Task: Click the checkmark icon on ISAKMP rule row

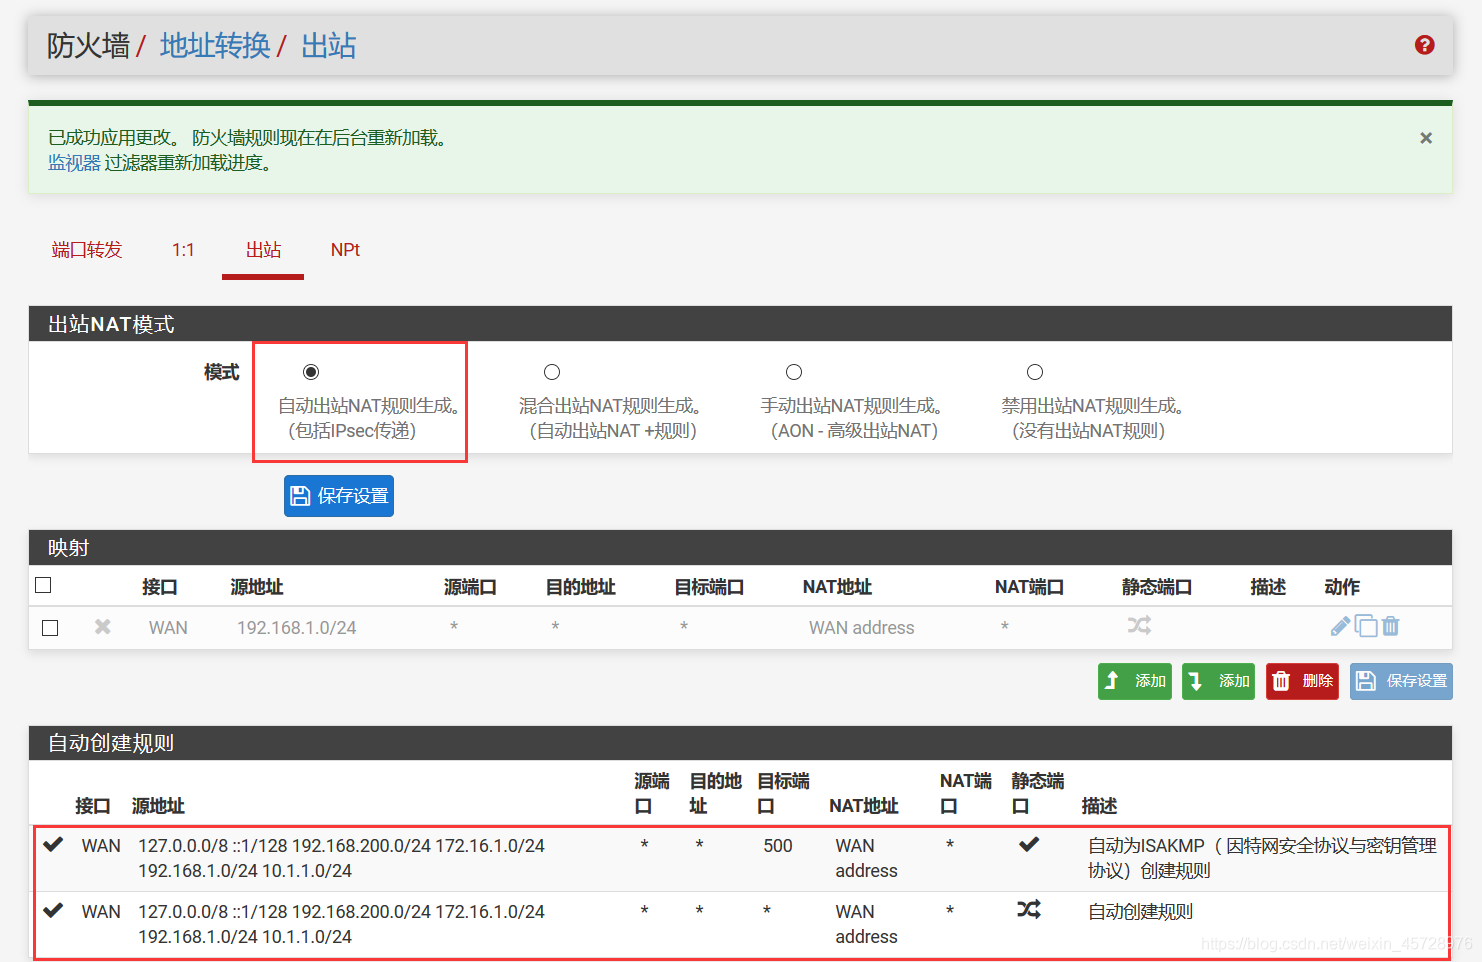Action: [x=53, y=845]
